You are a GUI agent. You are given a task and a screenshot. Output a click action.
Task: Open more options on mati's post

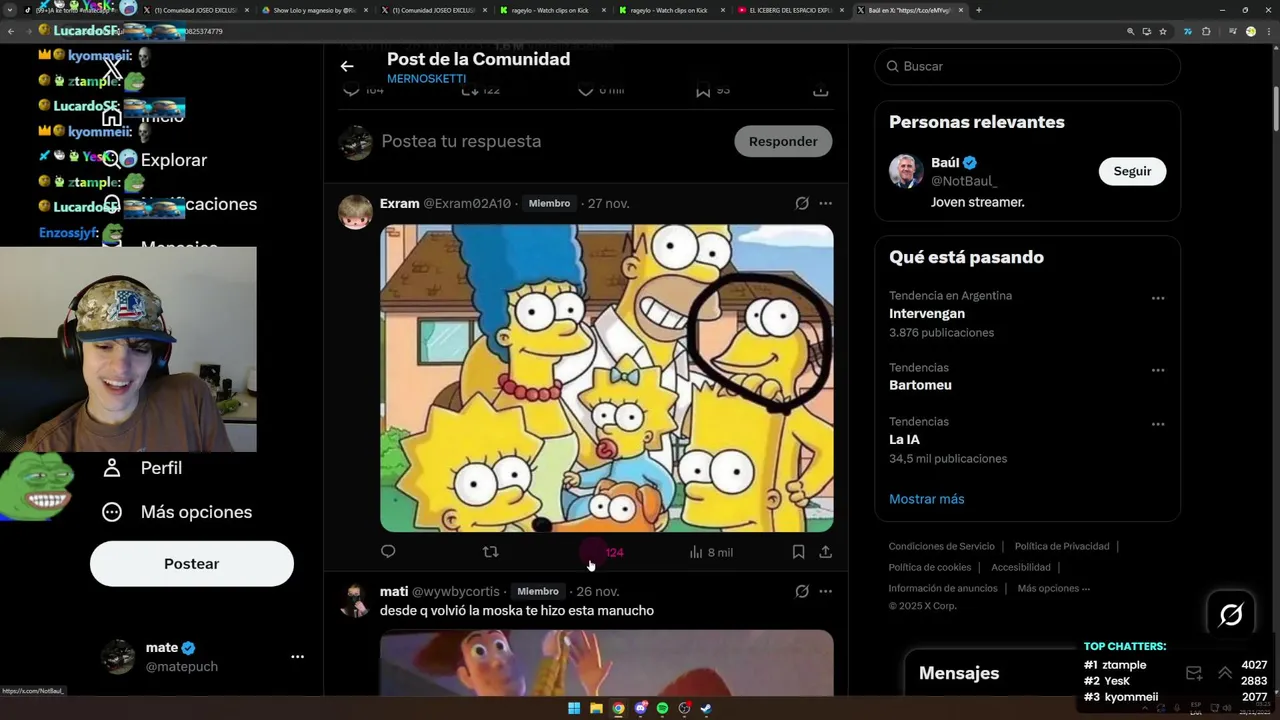point(825,591)
